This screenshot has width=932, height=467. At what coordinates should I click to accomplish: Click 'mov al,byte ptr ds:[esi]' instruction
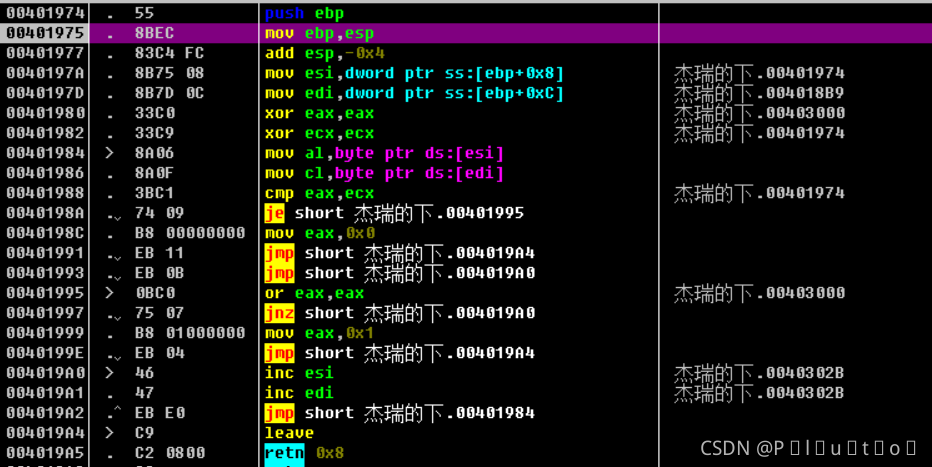(x=384, y=153)
